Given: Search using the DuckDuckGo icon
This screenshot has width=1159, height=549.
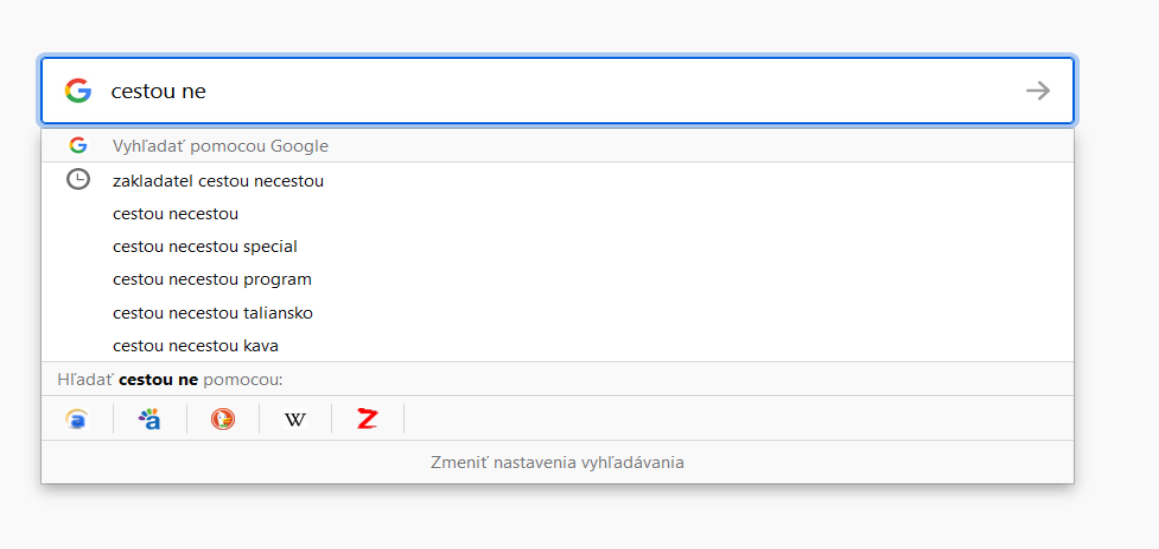Looking at the screenshot, I should [x=222, y=419].
